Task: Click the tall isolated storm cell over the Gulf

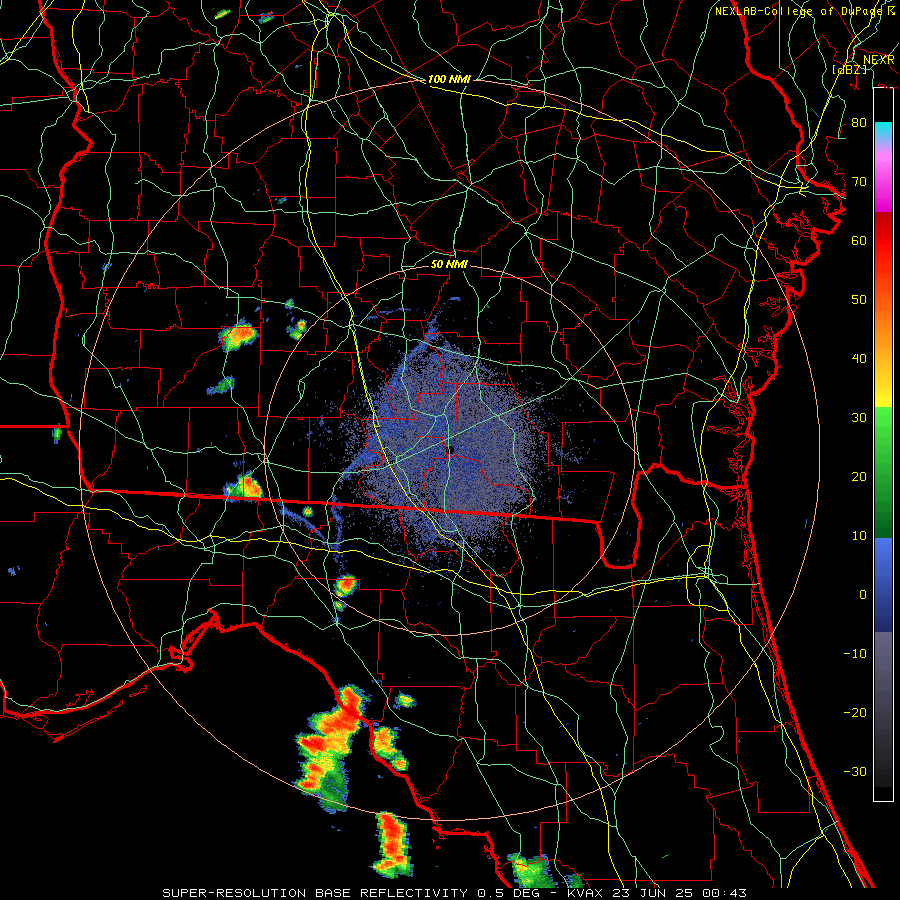Action: click(392, 844)
